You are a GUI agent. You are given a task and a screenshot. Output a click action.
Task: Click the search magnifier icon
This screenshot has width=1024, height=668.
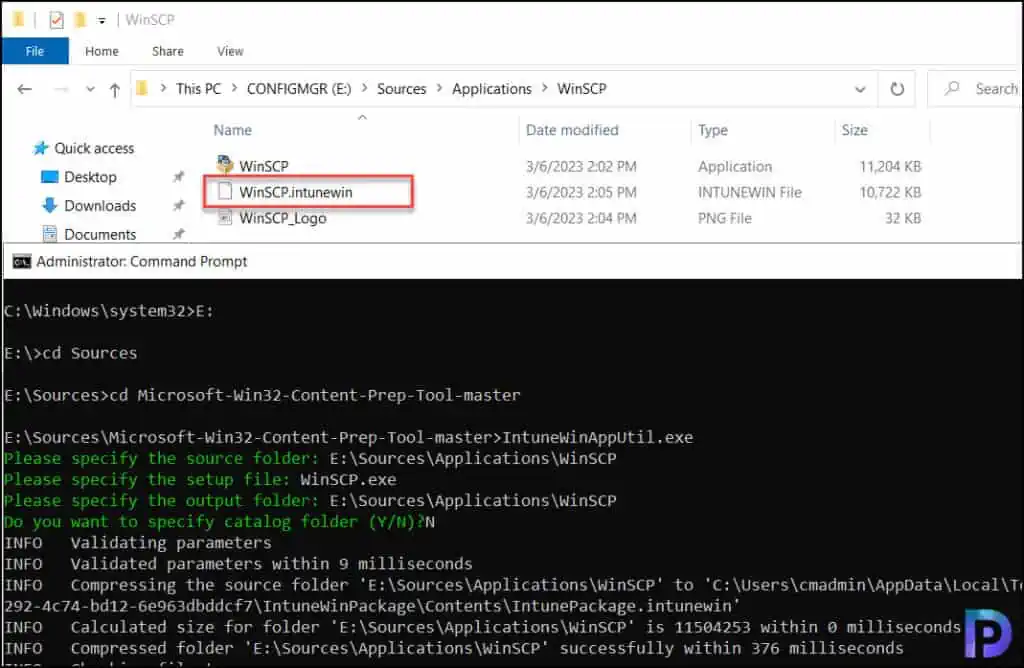coord(952,87)
